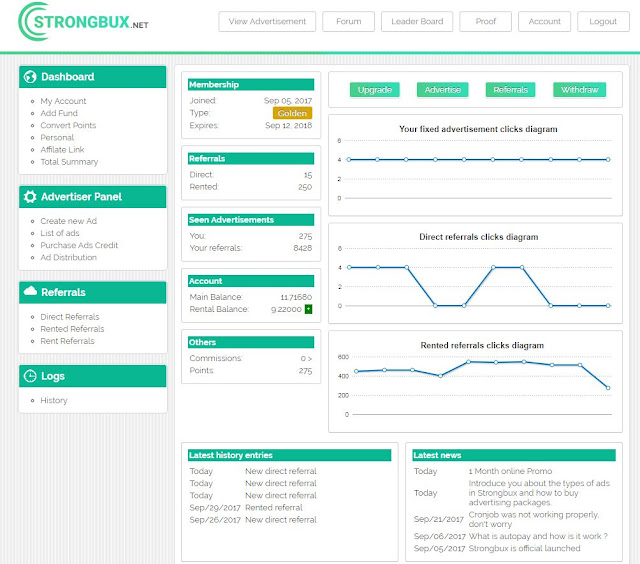Open History under Logs
This screenshot has height=564, width=640.
pyautogui.click(x=54, y=400)
